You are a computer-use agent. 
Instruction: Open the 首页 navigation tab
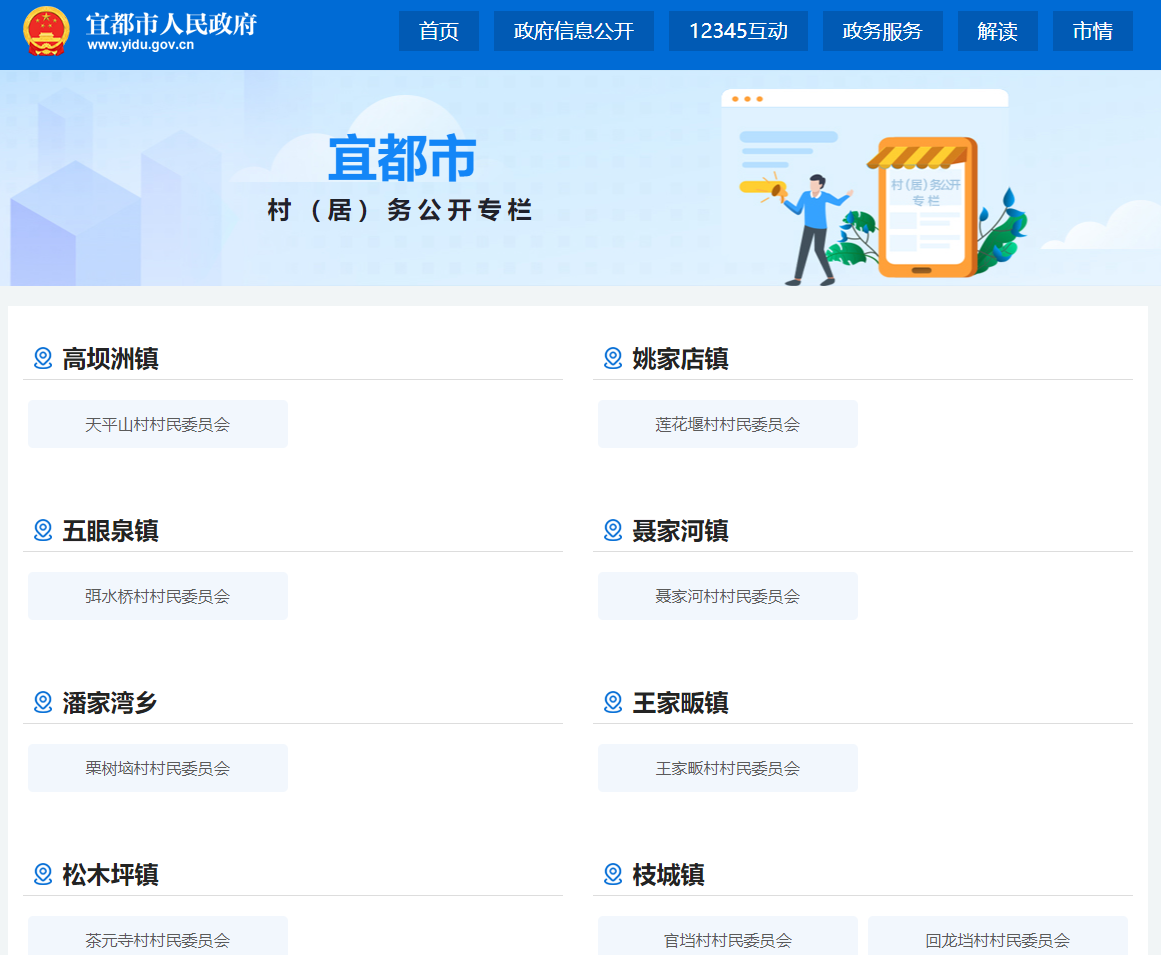[438, 31]
